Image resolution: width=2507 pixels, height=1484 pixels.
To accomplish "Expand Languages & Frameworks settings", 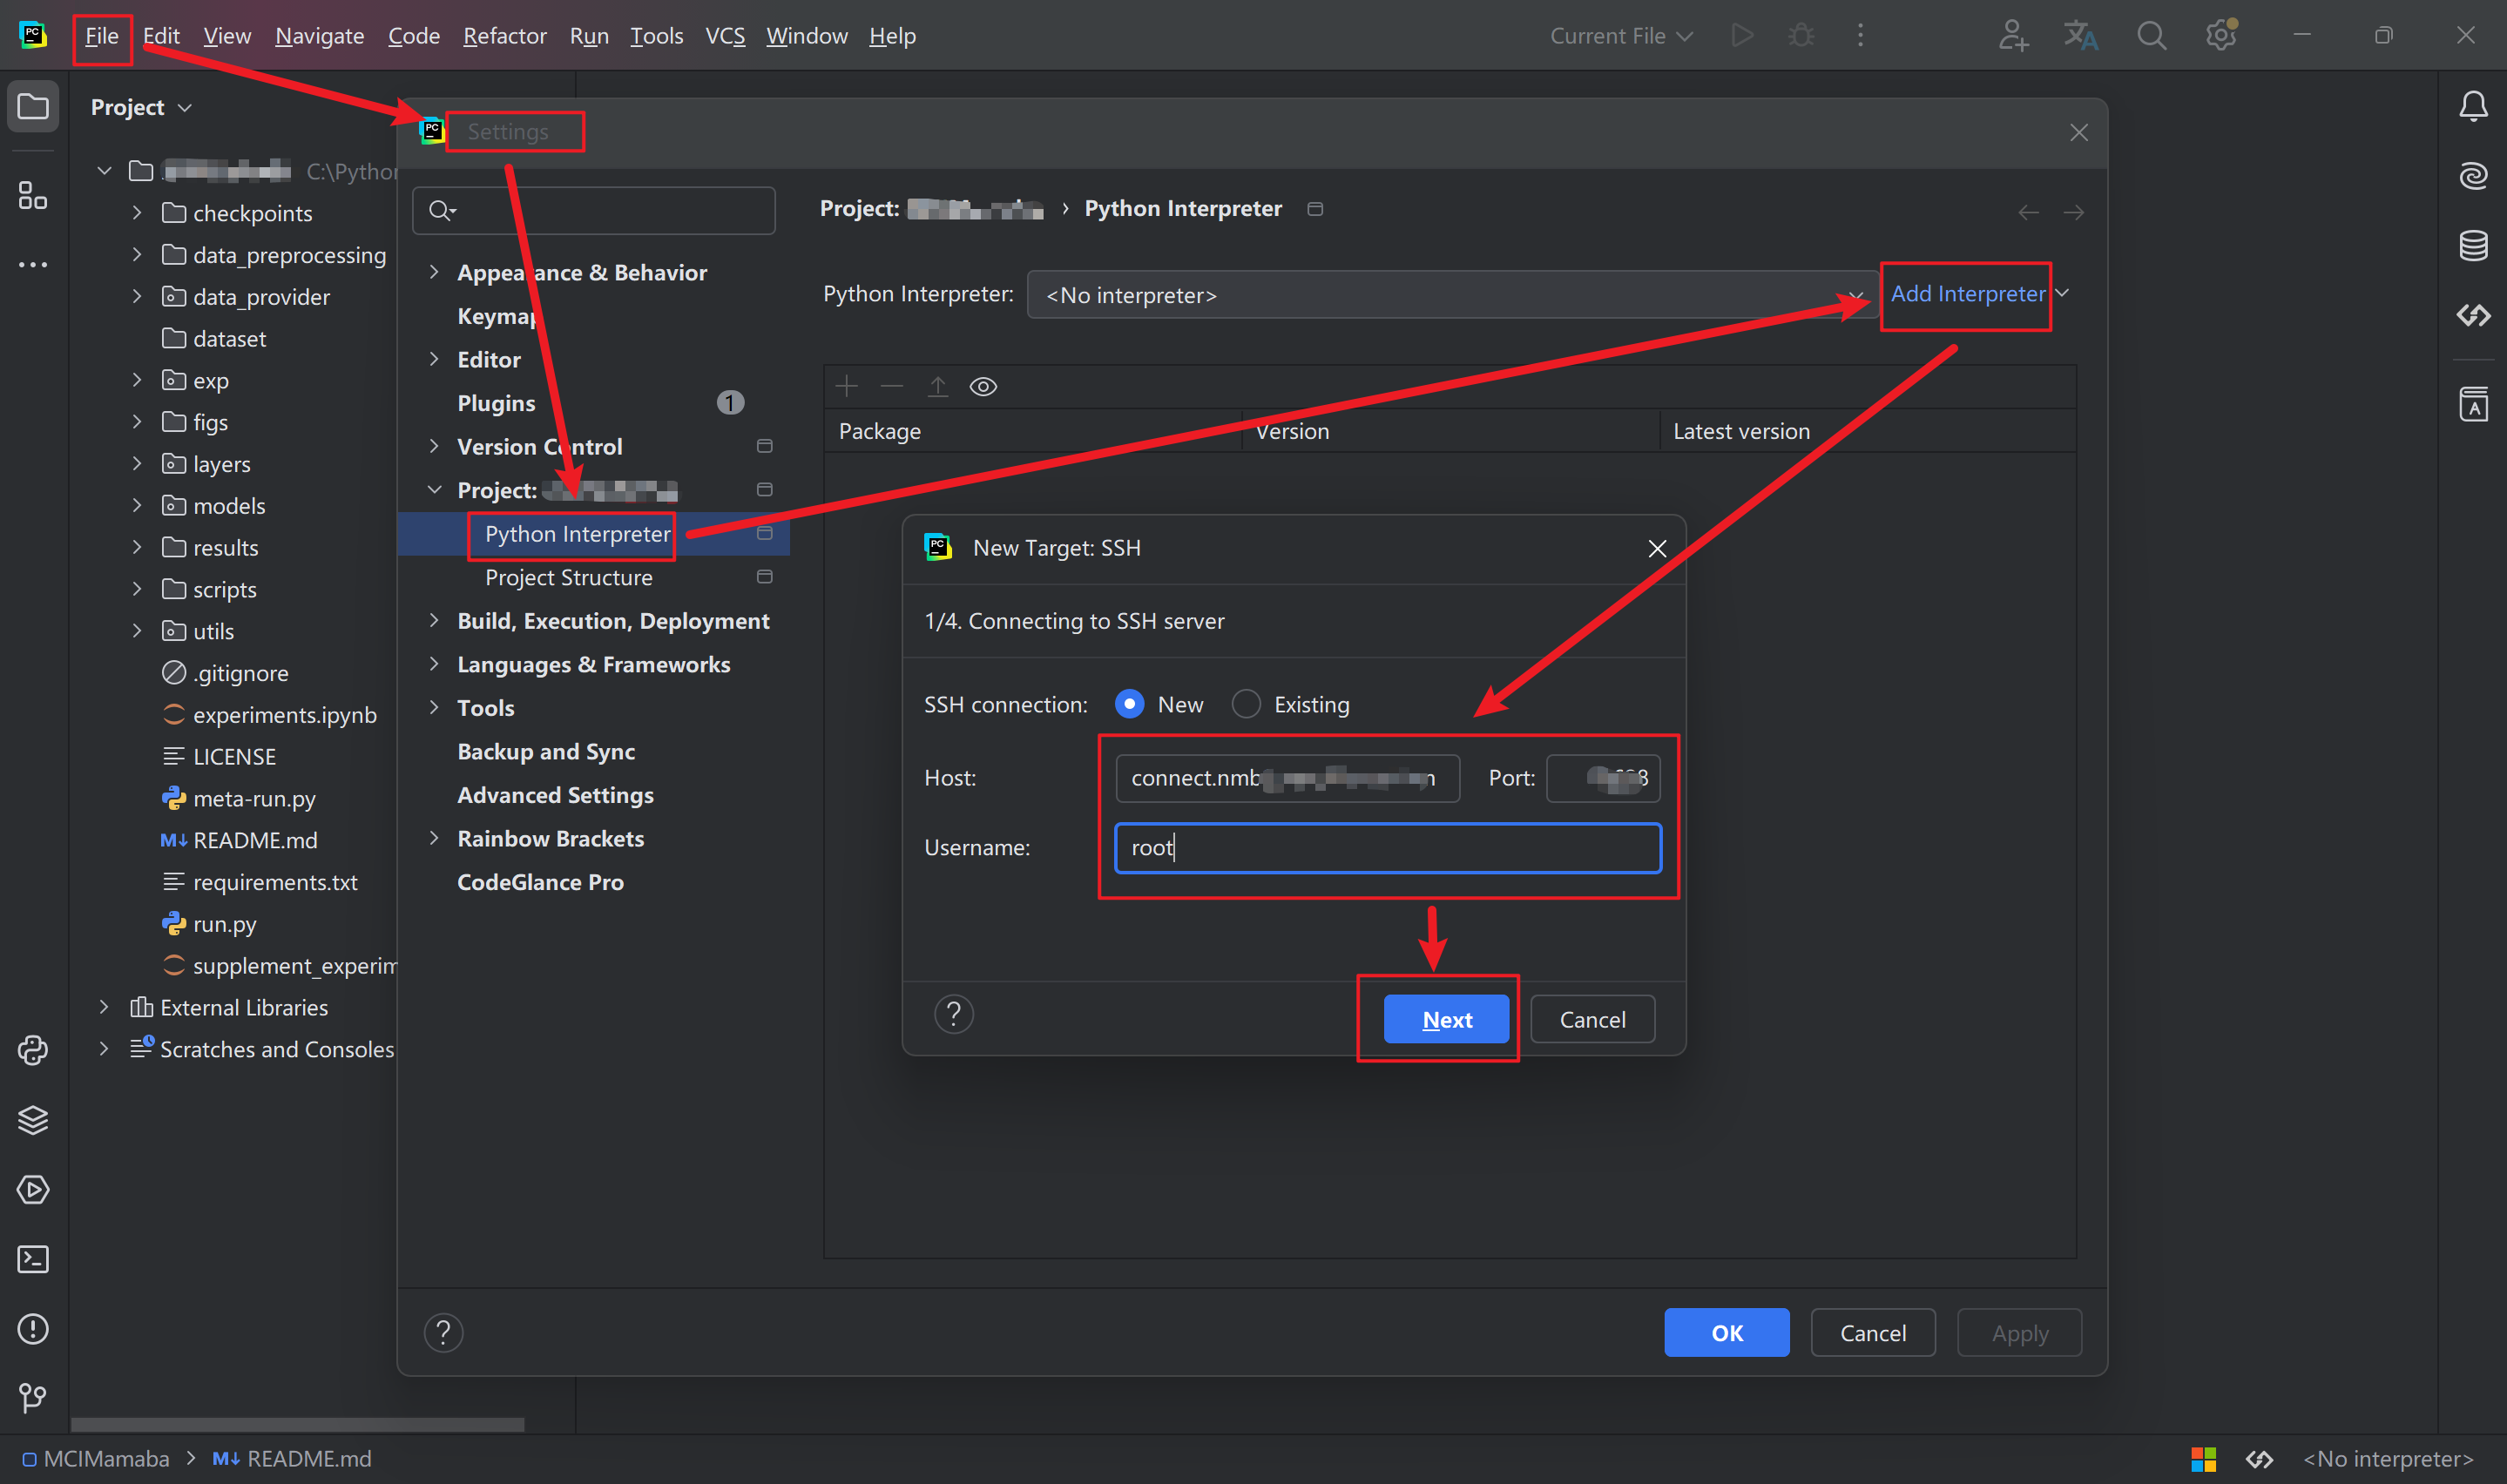I will 434,664.
